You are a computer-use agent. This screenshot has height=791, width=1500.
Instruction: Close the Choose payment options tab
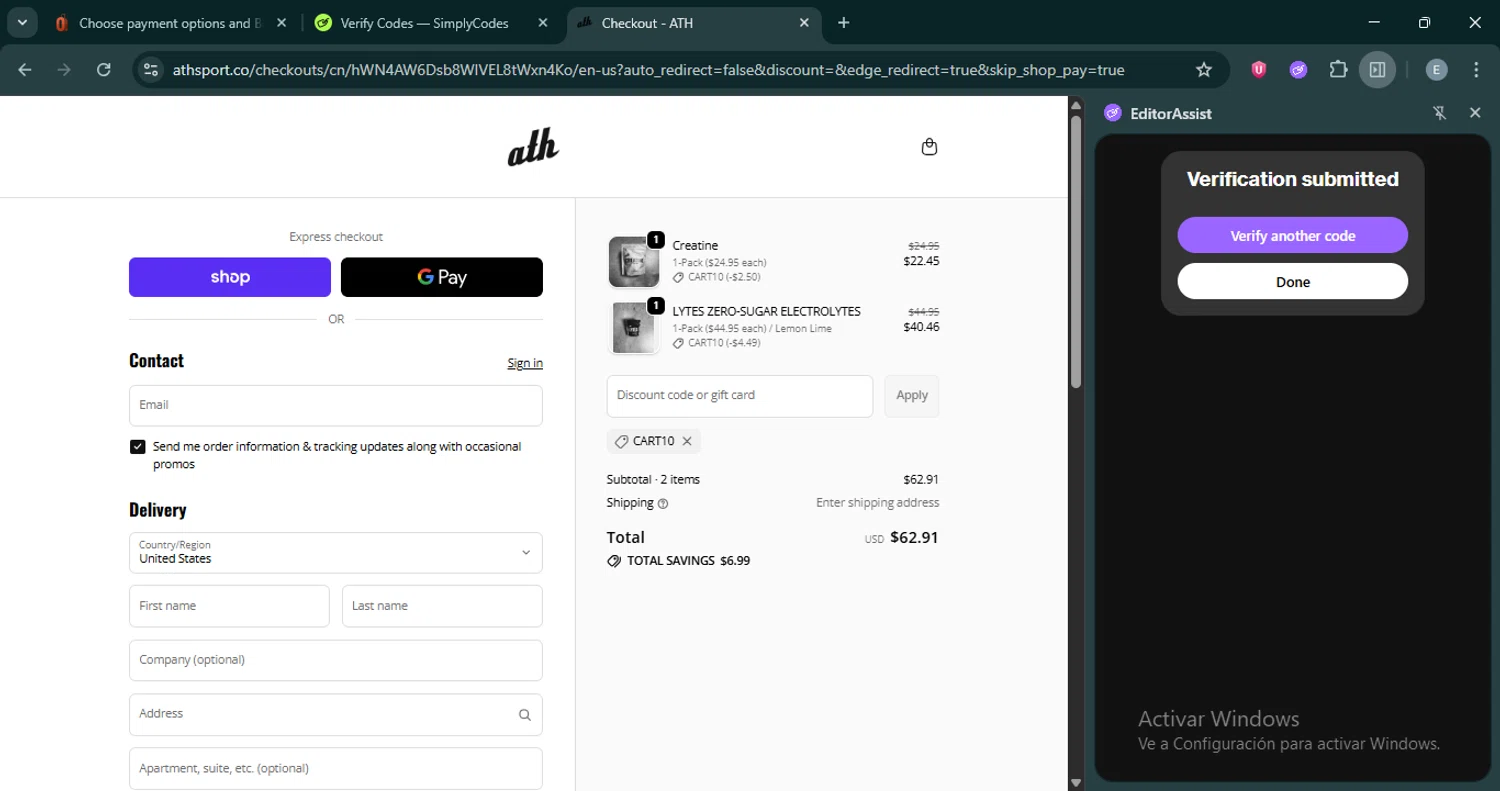click(x=281, y=23)
